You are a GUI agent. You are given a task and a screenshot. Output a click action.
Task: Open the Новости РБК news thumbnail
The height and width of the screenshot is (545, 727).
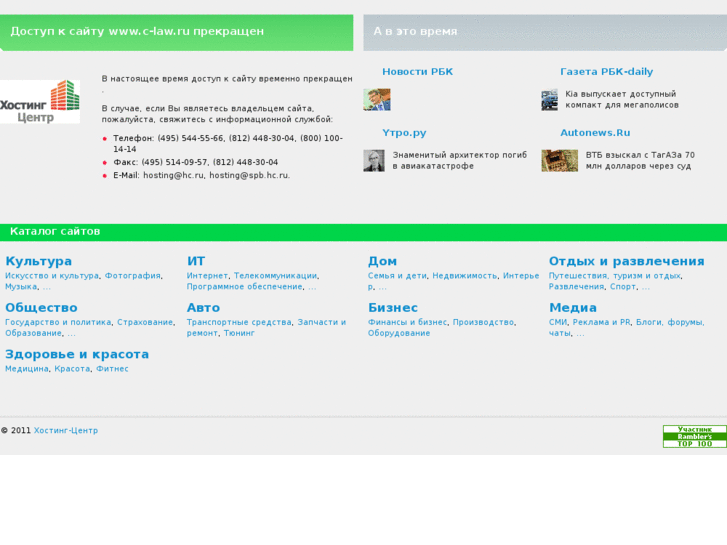[x=376, y=99]
